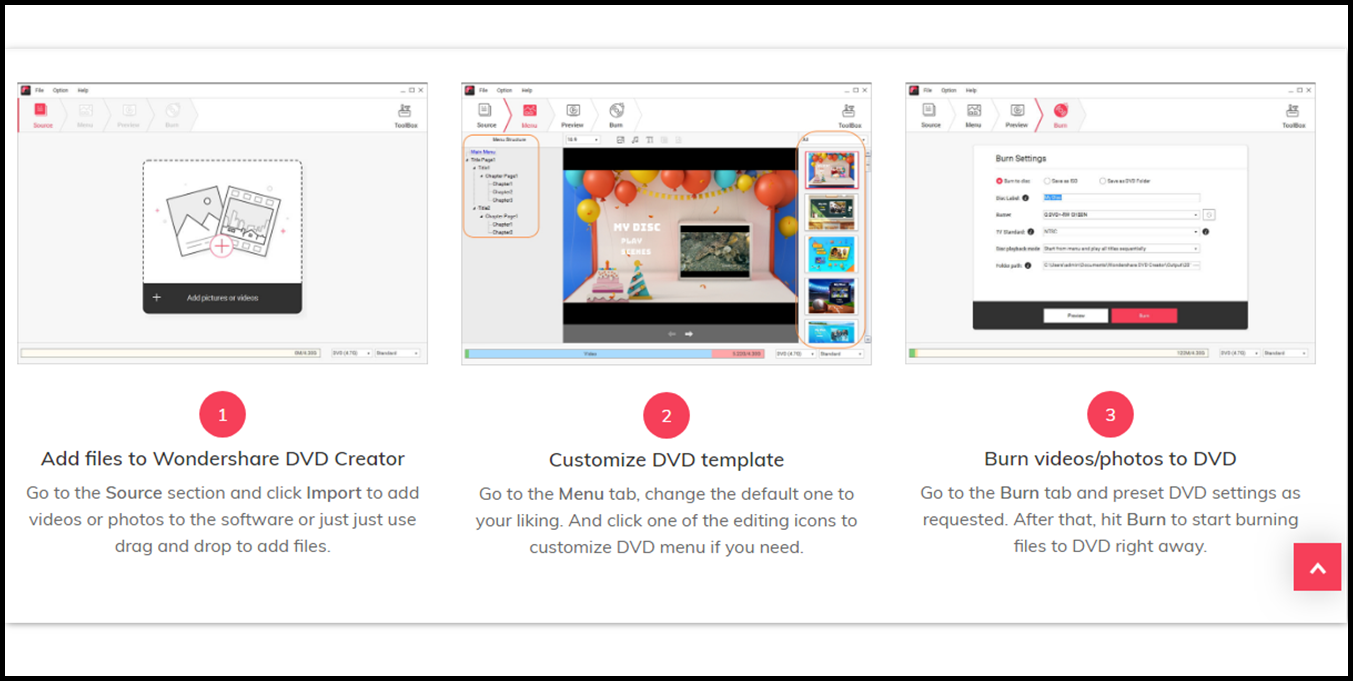Open the aspect ratio dropdown above preview
This screenshot has height=681, width=1353.
(582, 140)
